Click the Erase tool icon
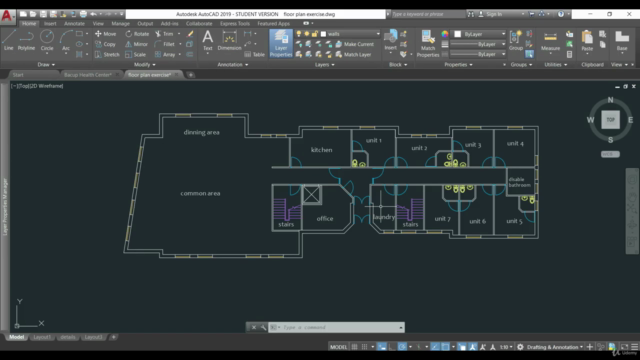Viewport: 640px width, 360px height. pos(190,34)
